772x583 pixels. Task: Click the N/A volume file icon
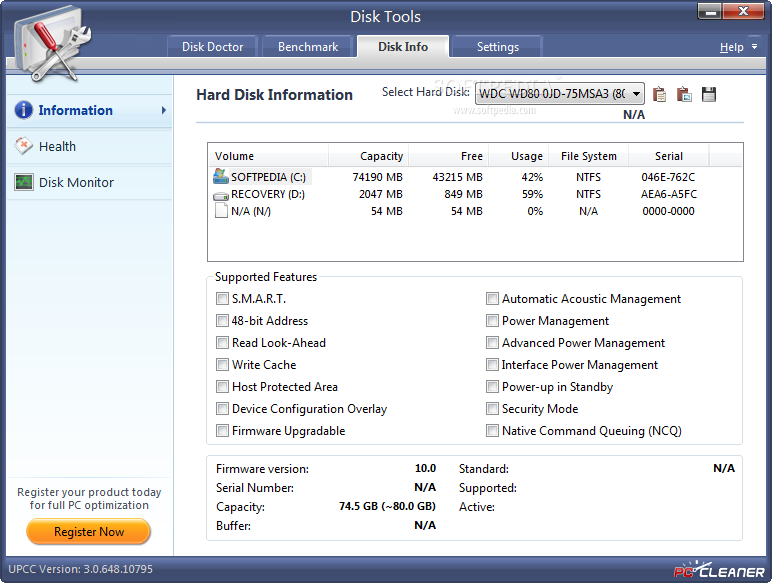tap(221, 211)
